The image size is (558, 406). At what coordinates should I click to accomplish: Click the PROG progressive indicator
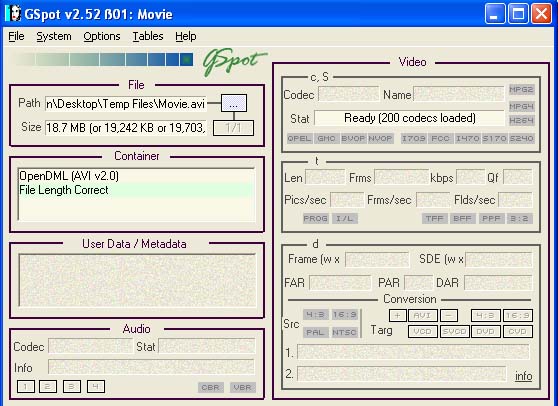pos(316,218)
